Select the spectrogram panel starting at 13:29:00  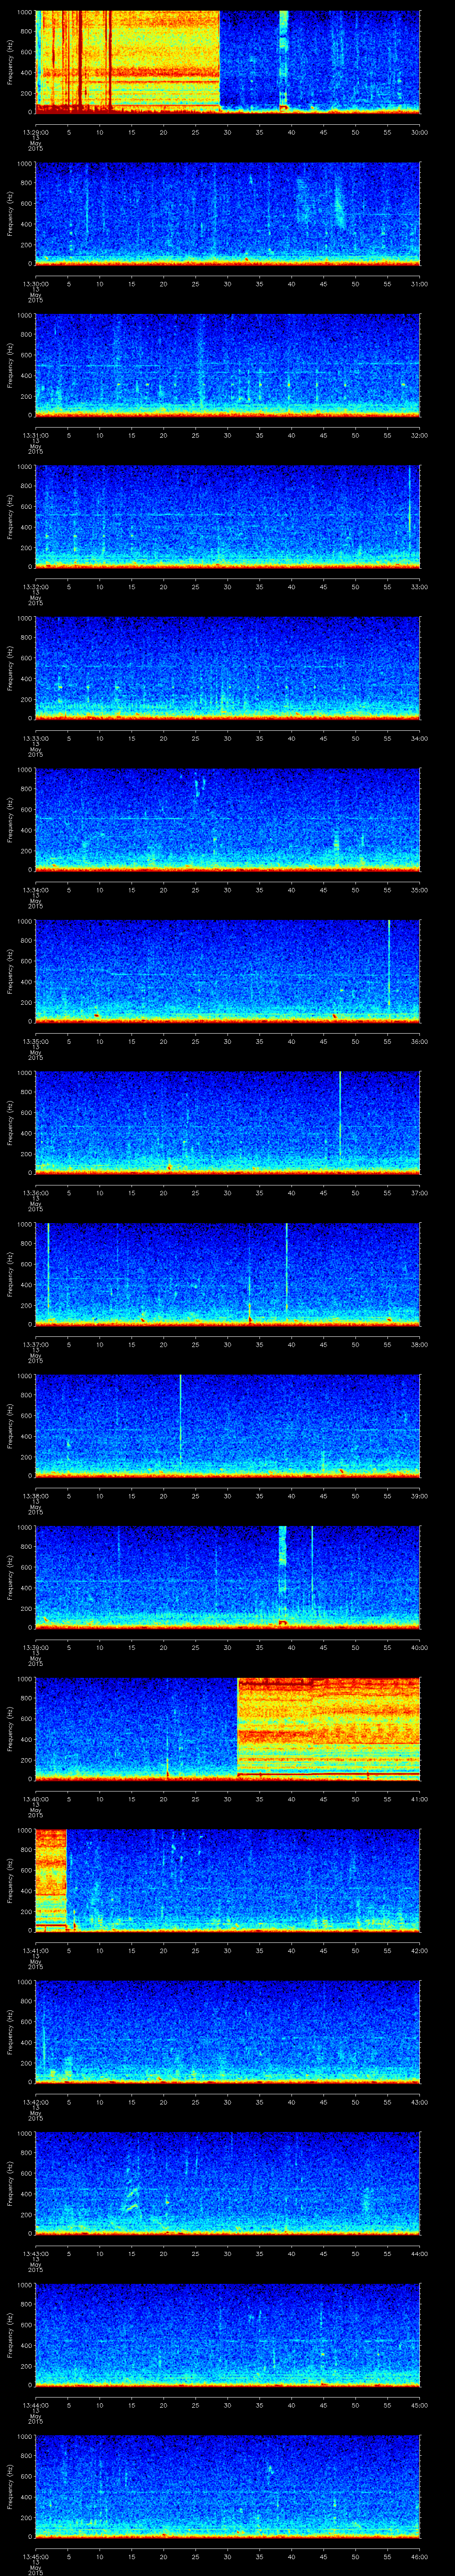pos(227,62)
